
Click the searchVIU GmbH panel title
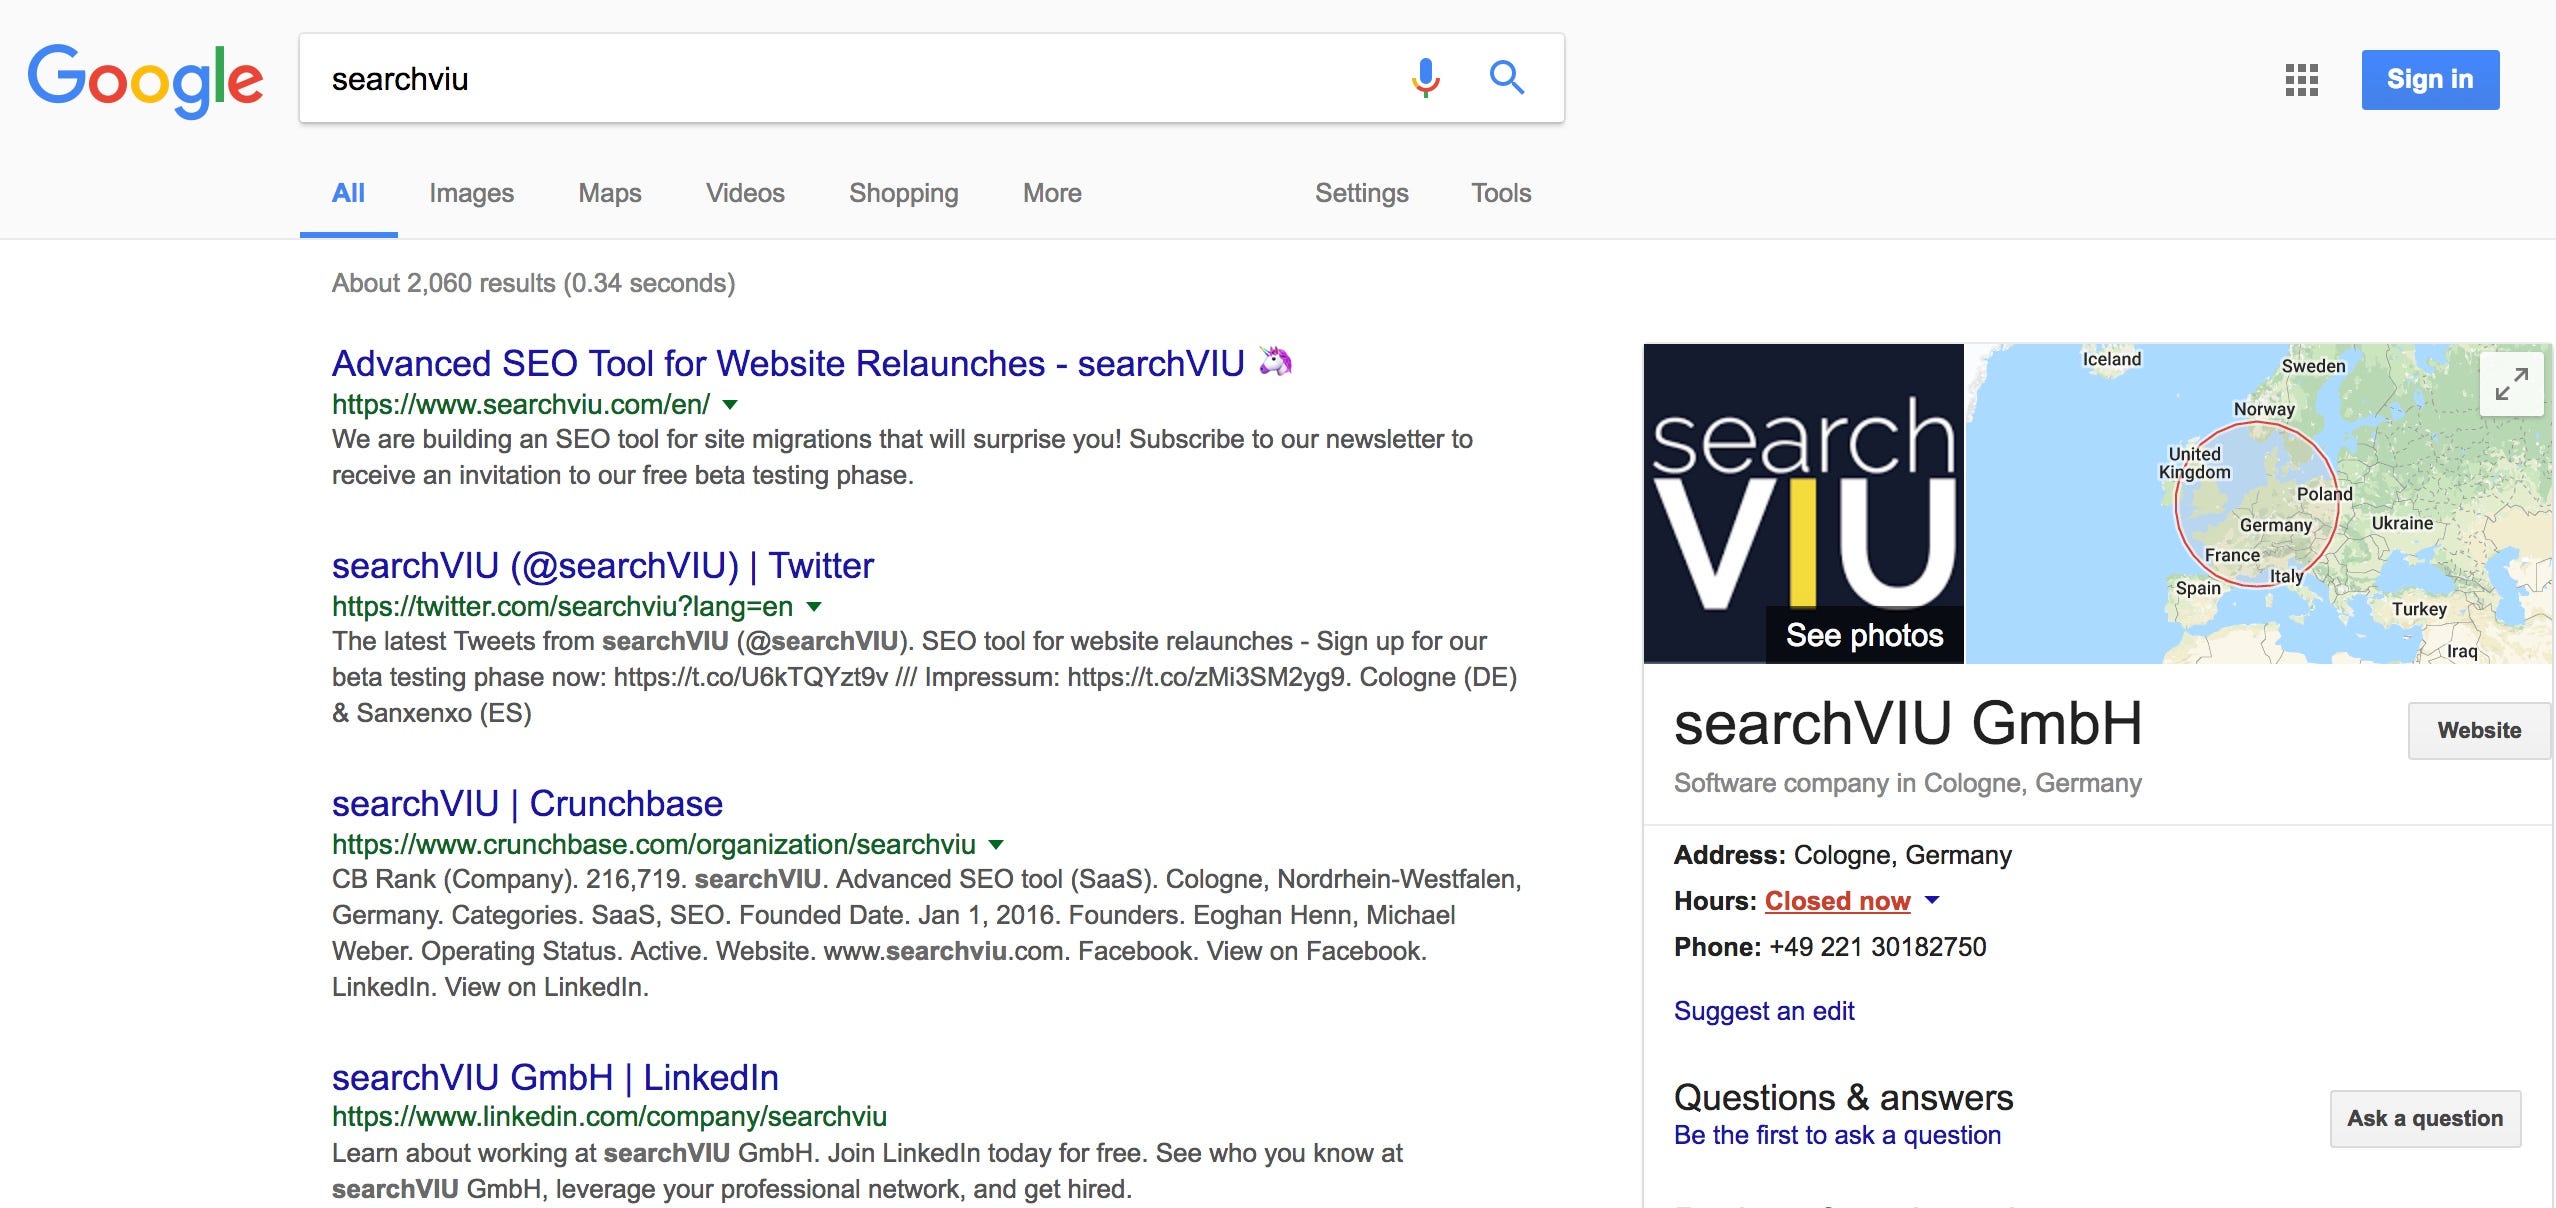click(x=1908, y=723)
